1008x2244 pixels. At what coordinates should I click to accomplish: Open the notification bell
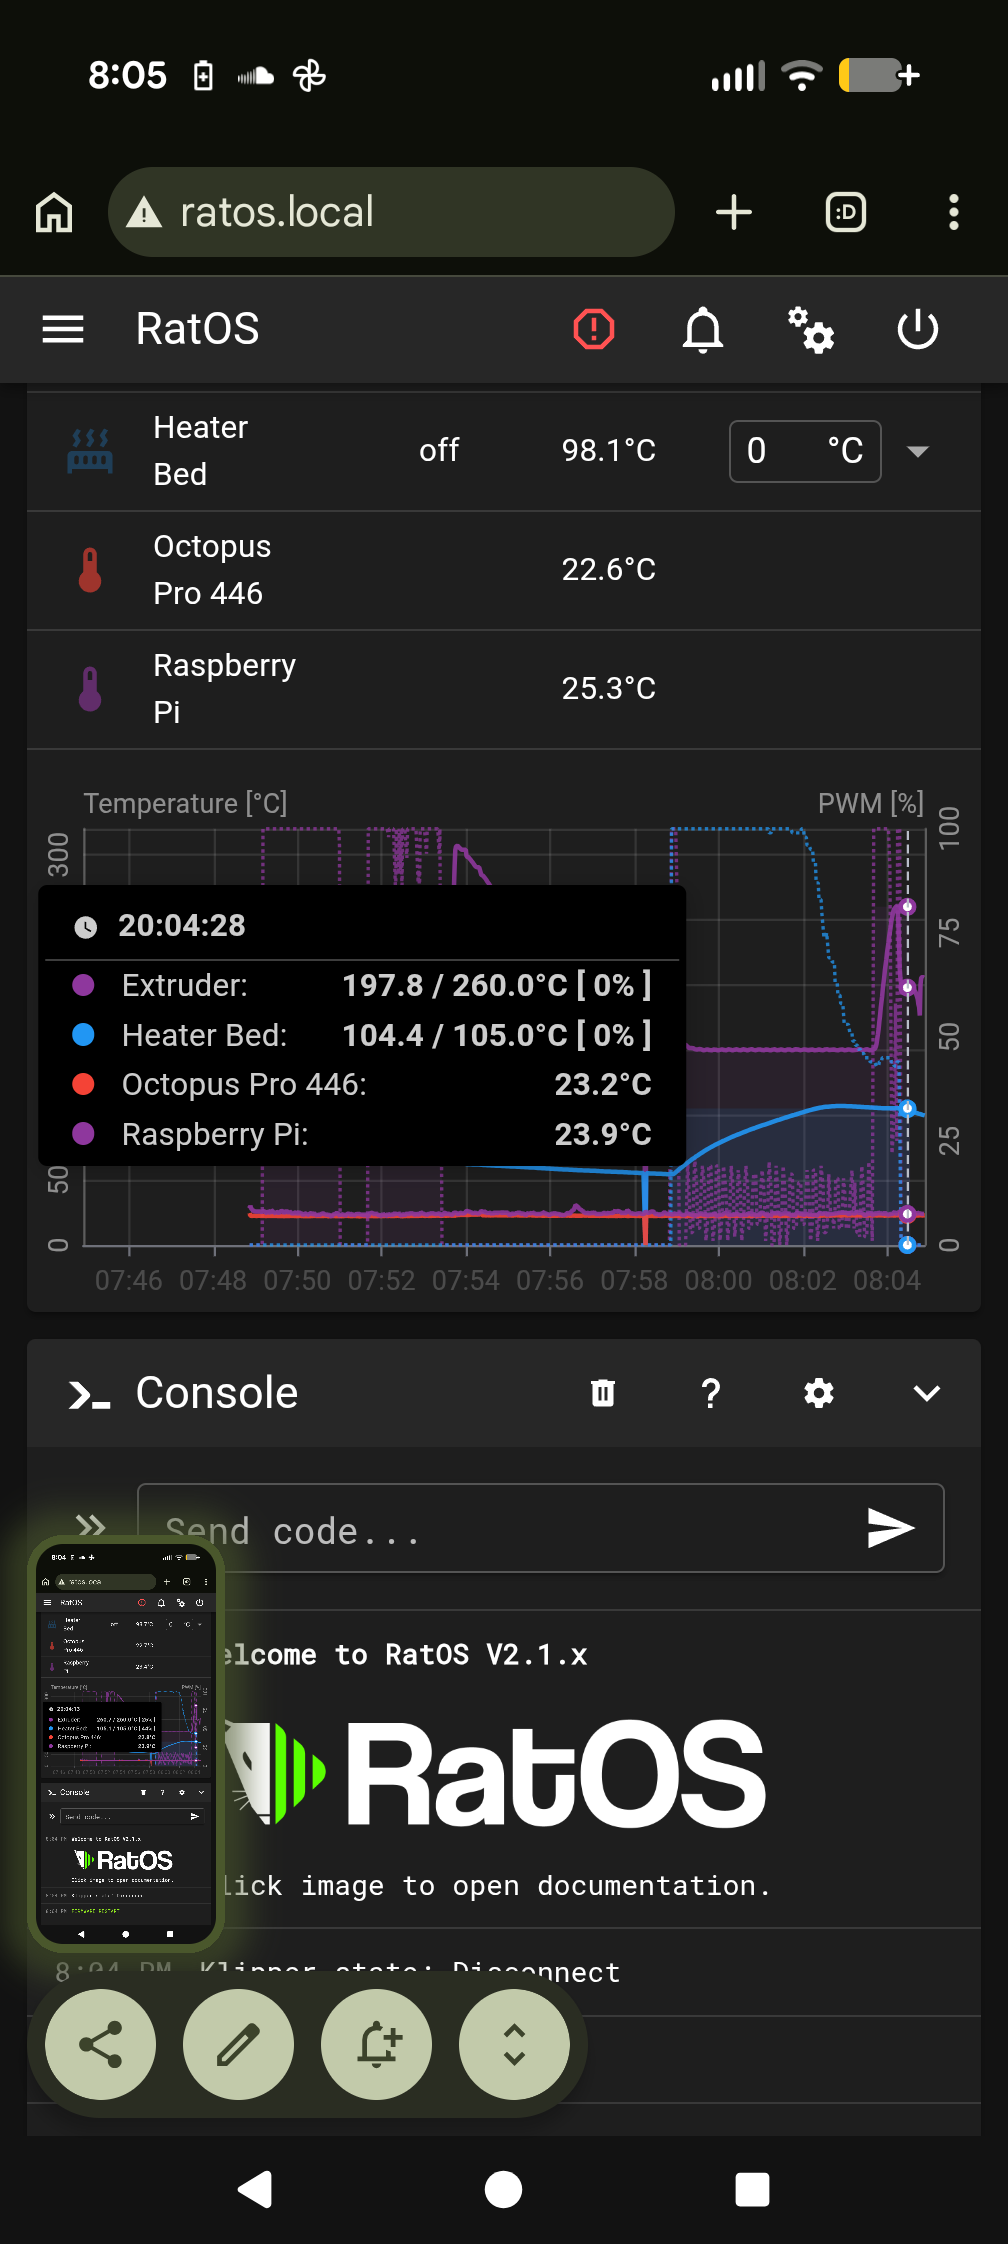point(702,329)
